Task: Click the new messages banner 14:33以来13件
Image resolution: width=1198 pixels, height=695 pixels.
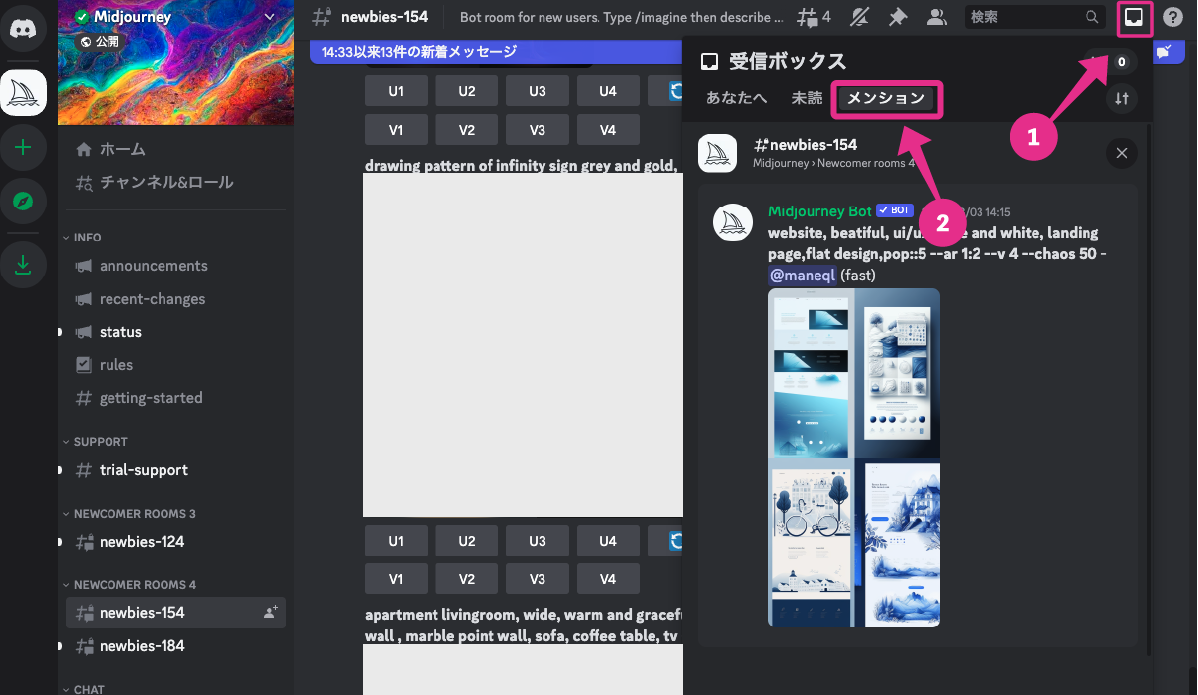Action: point(497,52)
